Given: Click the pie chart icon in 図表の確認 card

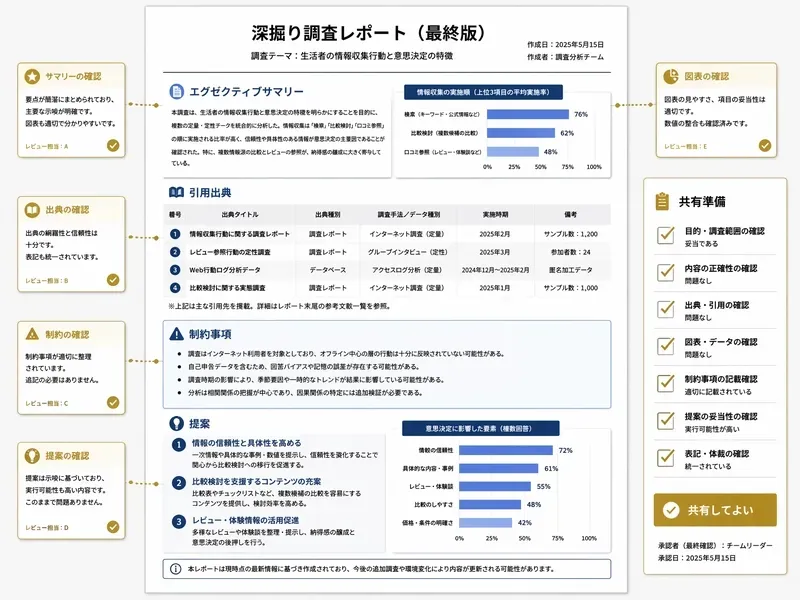Looking at the screenshot, I should 670,77.
